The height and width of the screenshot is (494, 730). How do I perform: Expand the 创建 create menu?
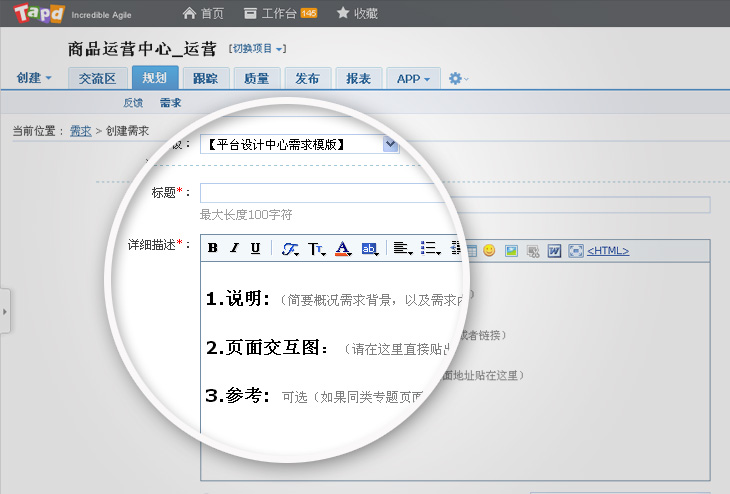(35, 79)
